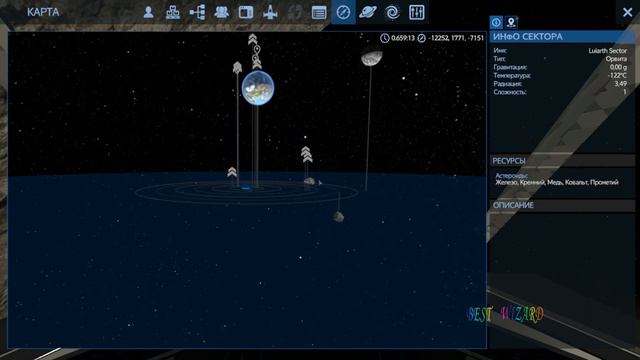Screen dimensions: 640x360
Task: Click the clock icon beside 0.659.13
Action: click(384, 38)
